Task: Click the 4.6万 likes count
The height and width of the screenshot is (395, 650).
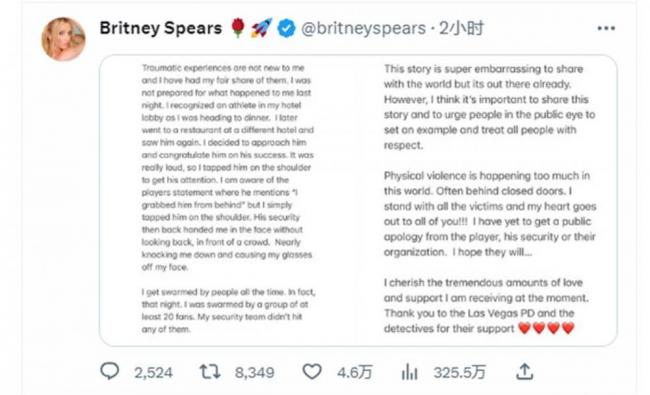Action: click(354, 373)
